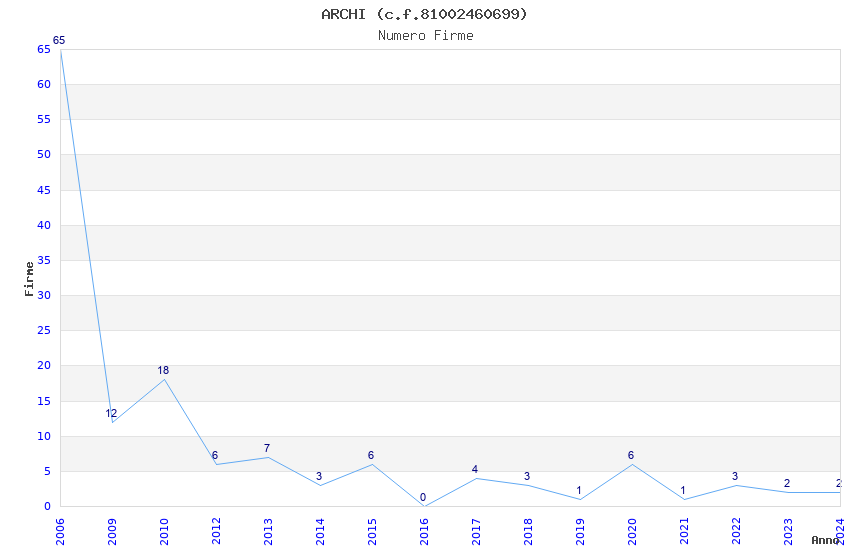The width and height of the screenshot is (850, 550).
Task: Click the data value 65 at 2006
Action: 59,40
